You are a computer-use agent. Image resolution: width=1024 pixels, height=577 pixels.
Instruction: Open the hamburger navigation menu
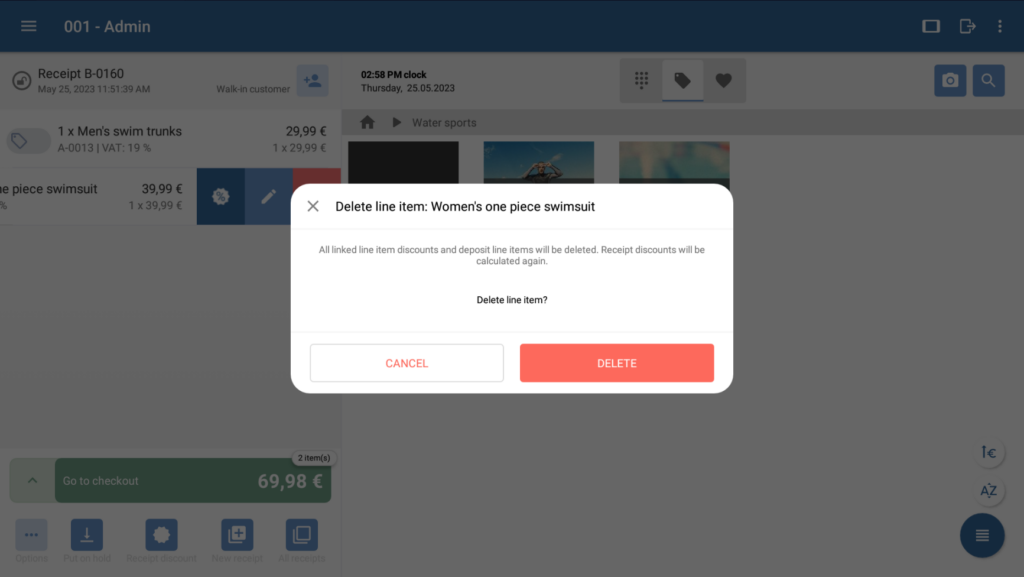tap(28, 26)
